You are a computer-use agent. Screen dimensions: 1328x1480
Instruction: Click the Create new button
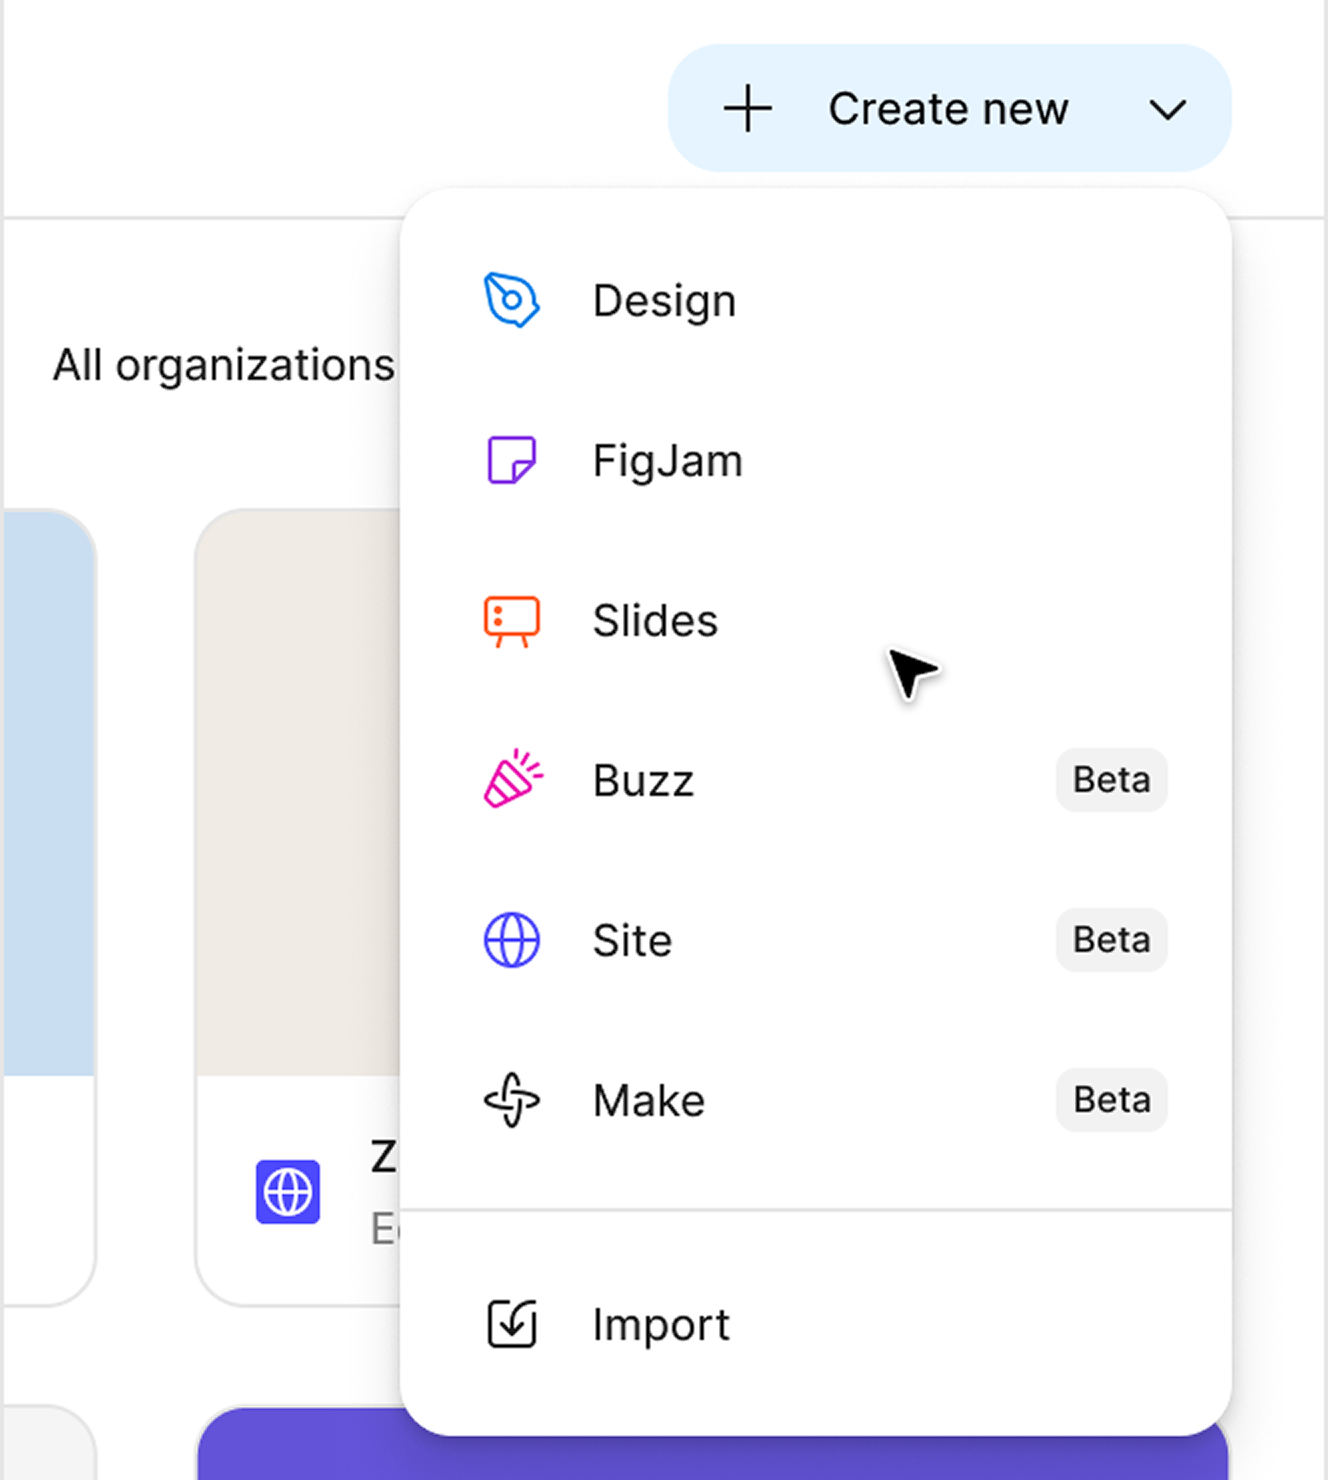click(948, 108)
